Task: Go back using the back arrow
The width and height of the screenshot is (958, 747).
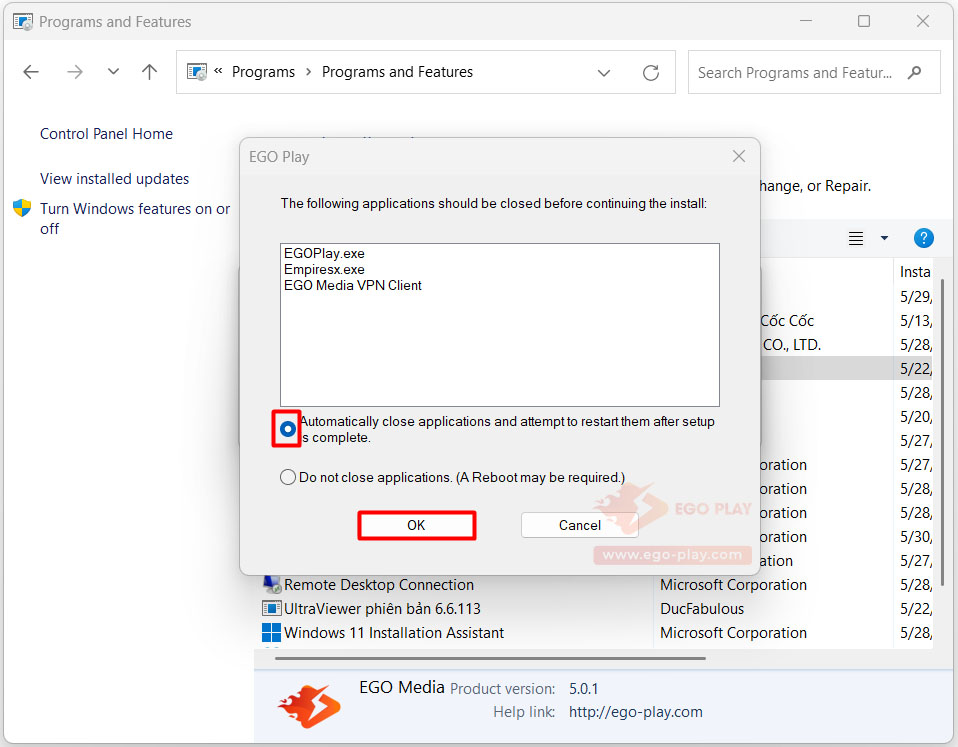Action: [31, 72]
